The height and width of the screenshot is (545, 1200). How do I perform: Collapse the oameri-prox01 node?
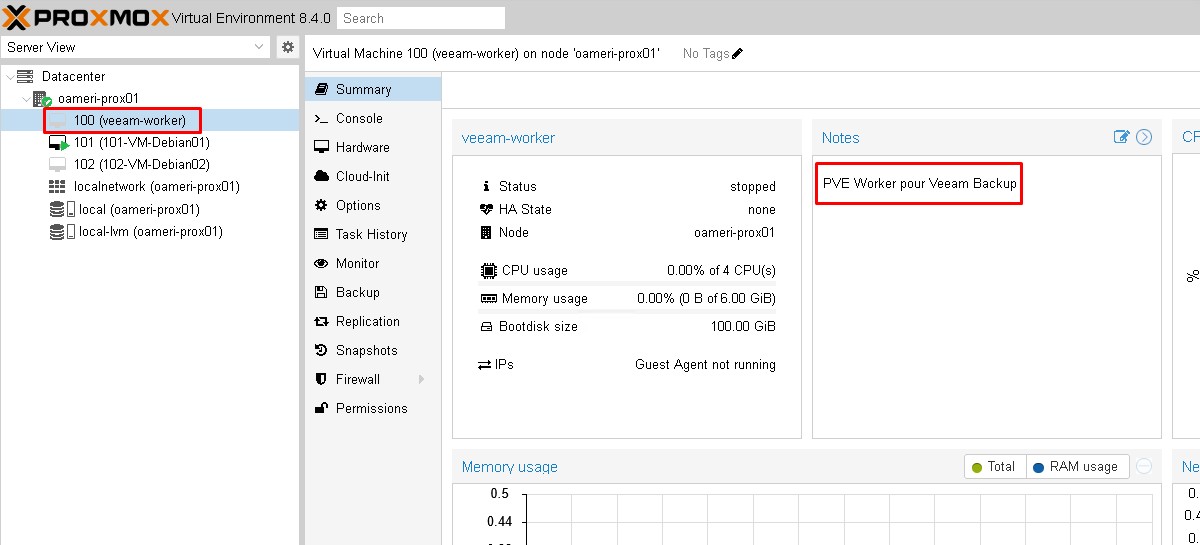tap(25, 99)
